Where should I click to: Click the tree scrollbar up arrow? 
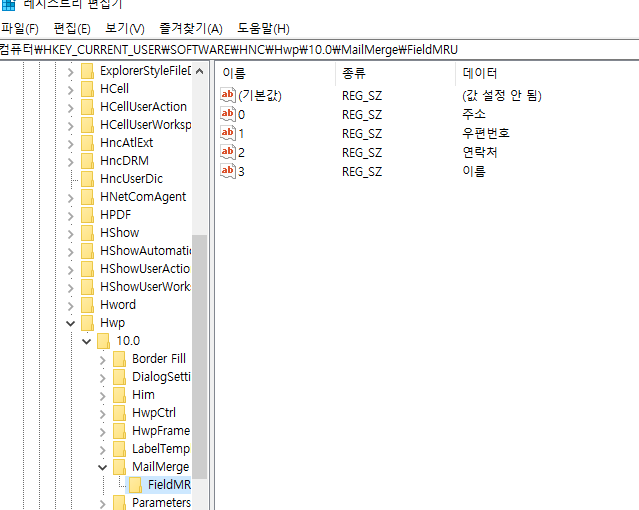click(199, 72)
